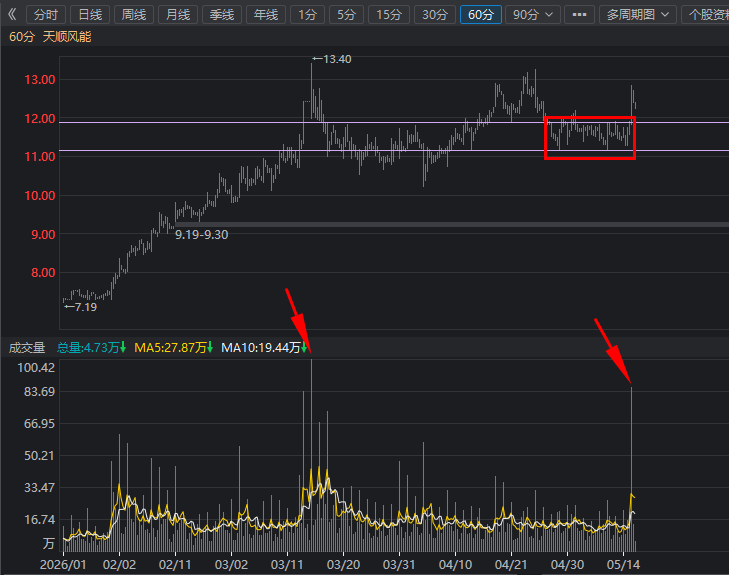Open the 90分 period dropdown
This screenshot has height=575, width=729.
(x=532, y=15)
